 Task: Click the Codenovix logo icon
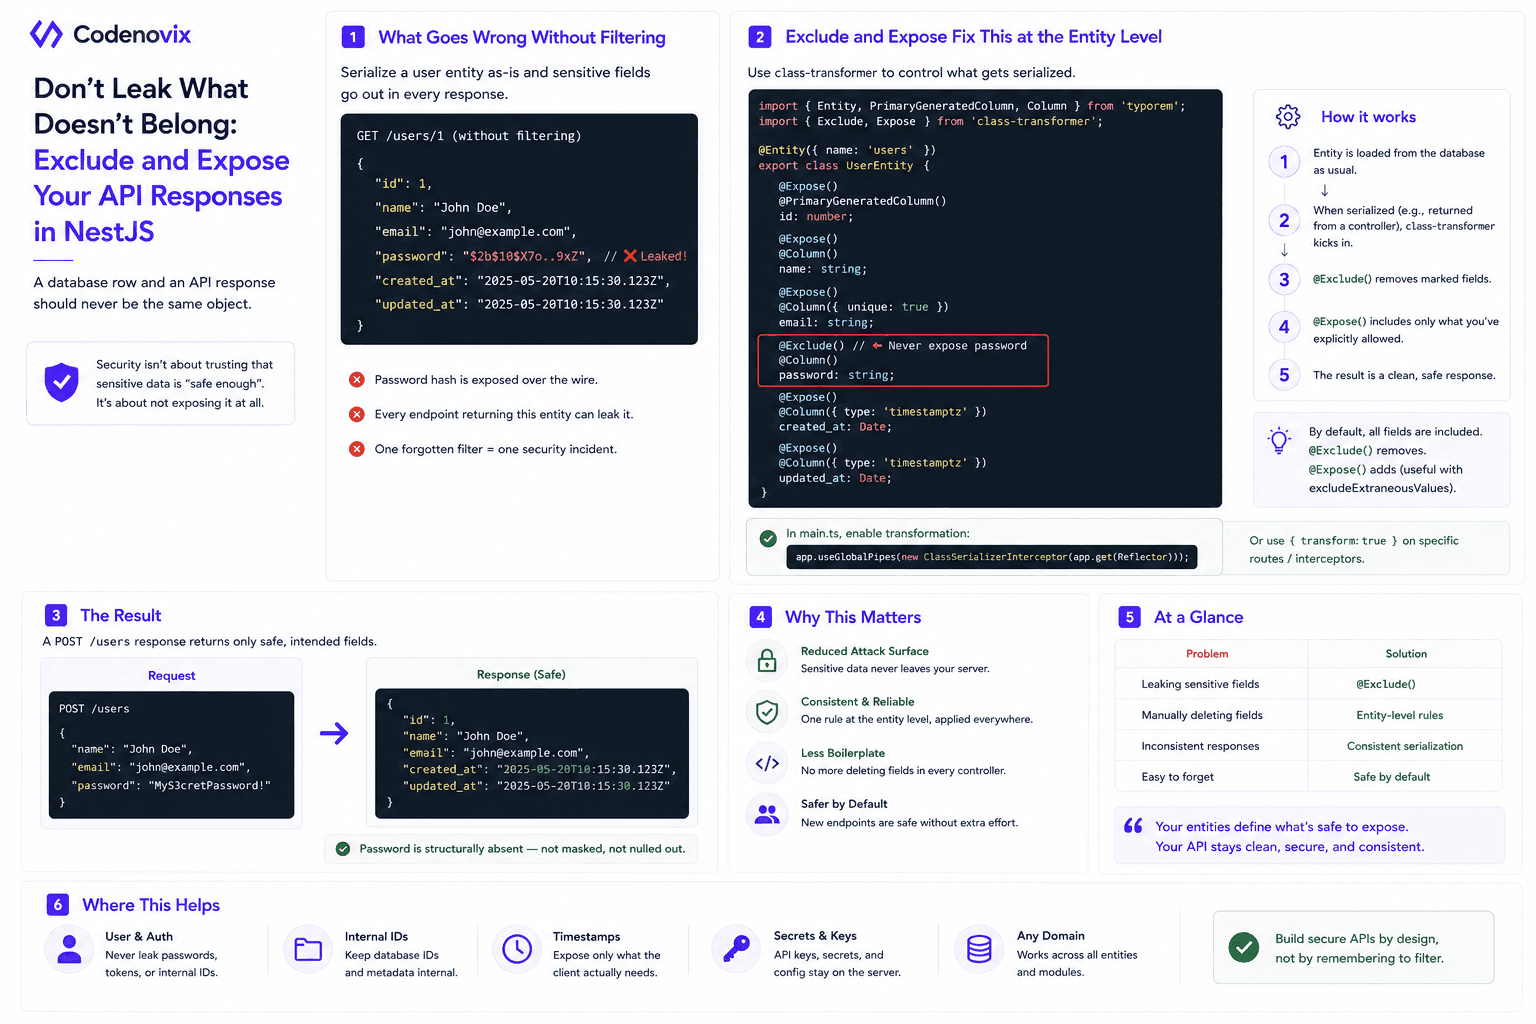(46, 34)
